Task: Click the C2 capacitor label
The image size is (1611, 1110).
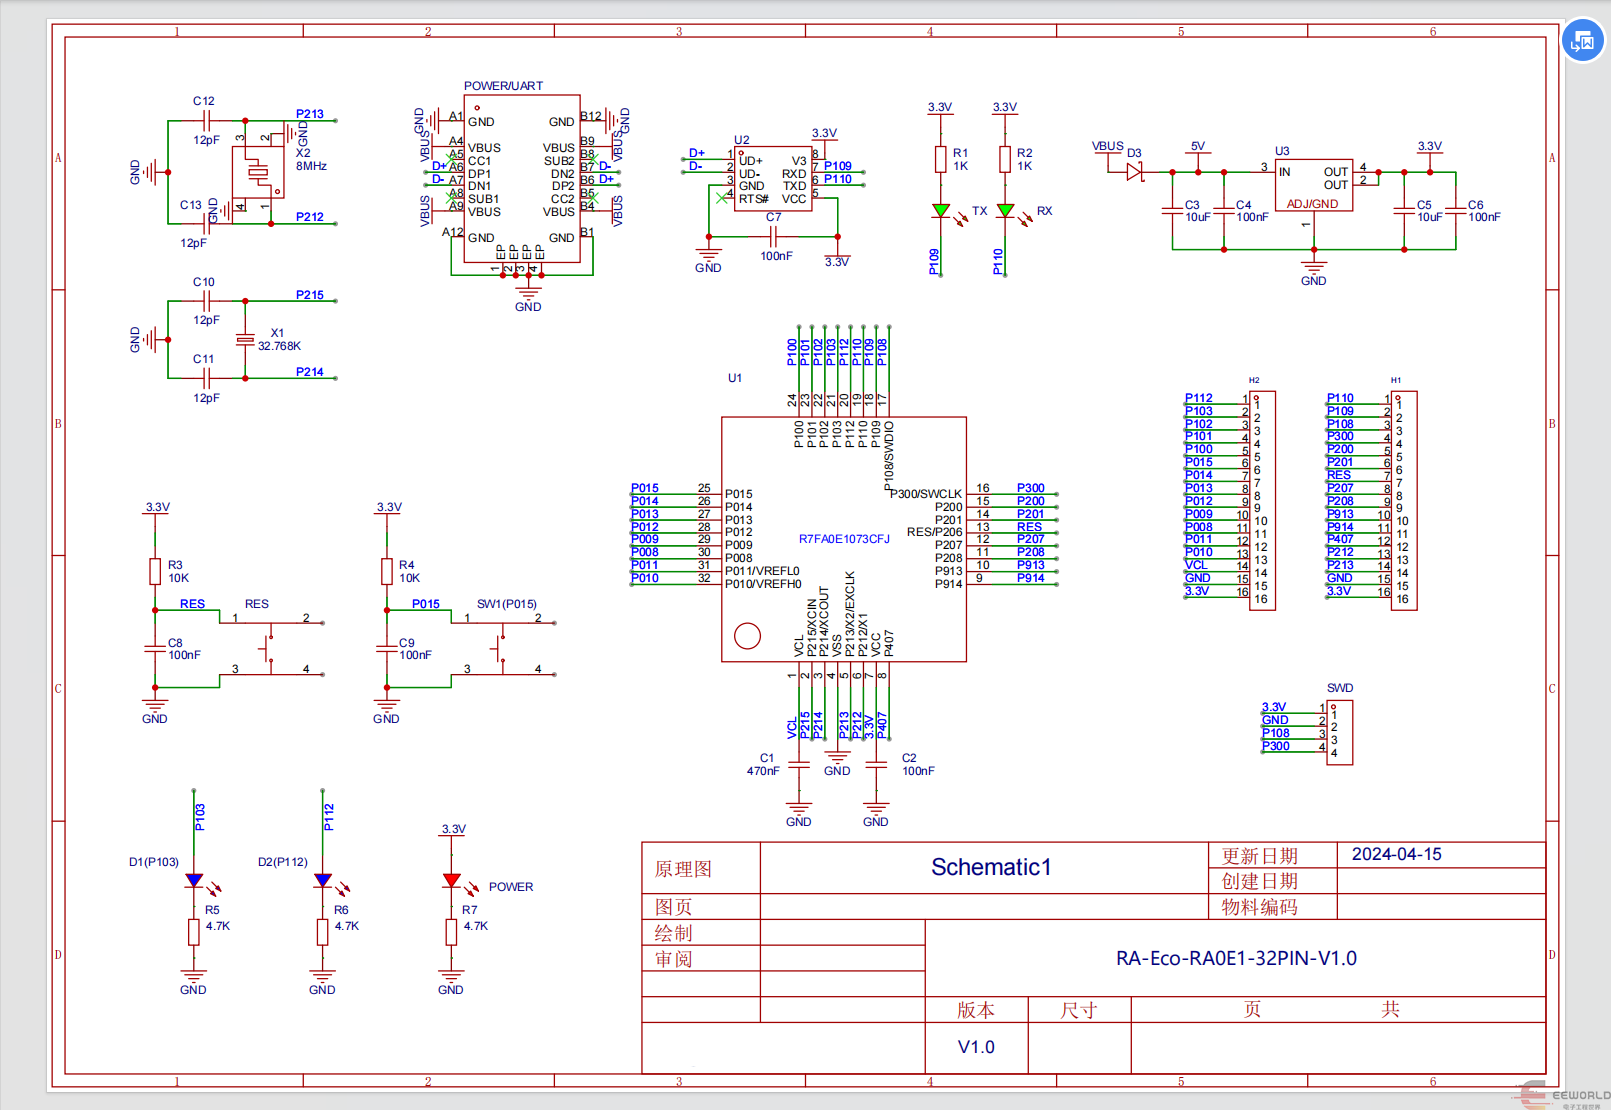Action: [909, 758]
